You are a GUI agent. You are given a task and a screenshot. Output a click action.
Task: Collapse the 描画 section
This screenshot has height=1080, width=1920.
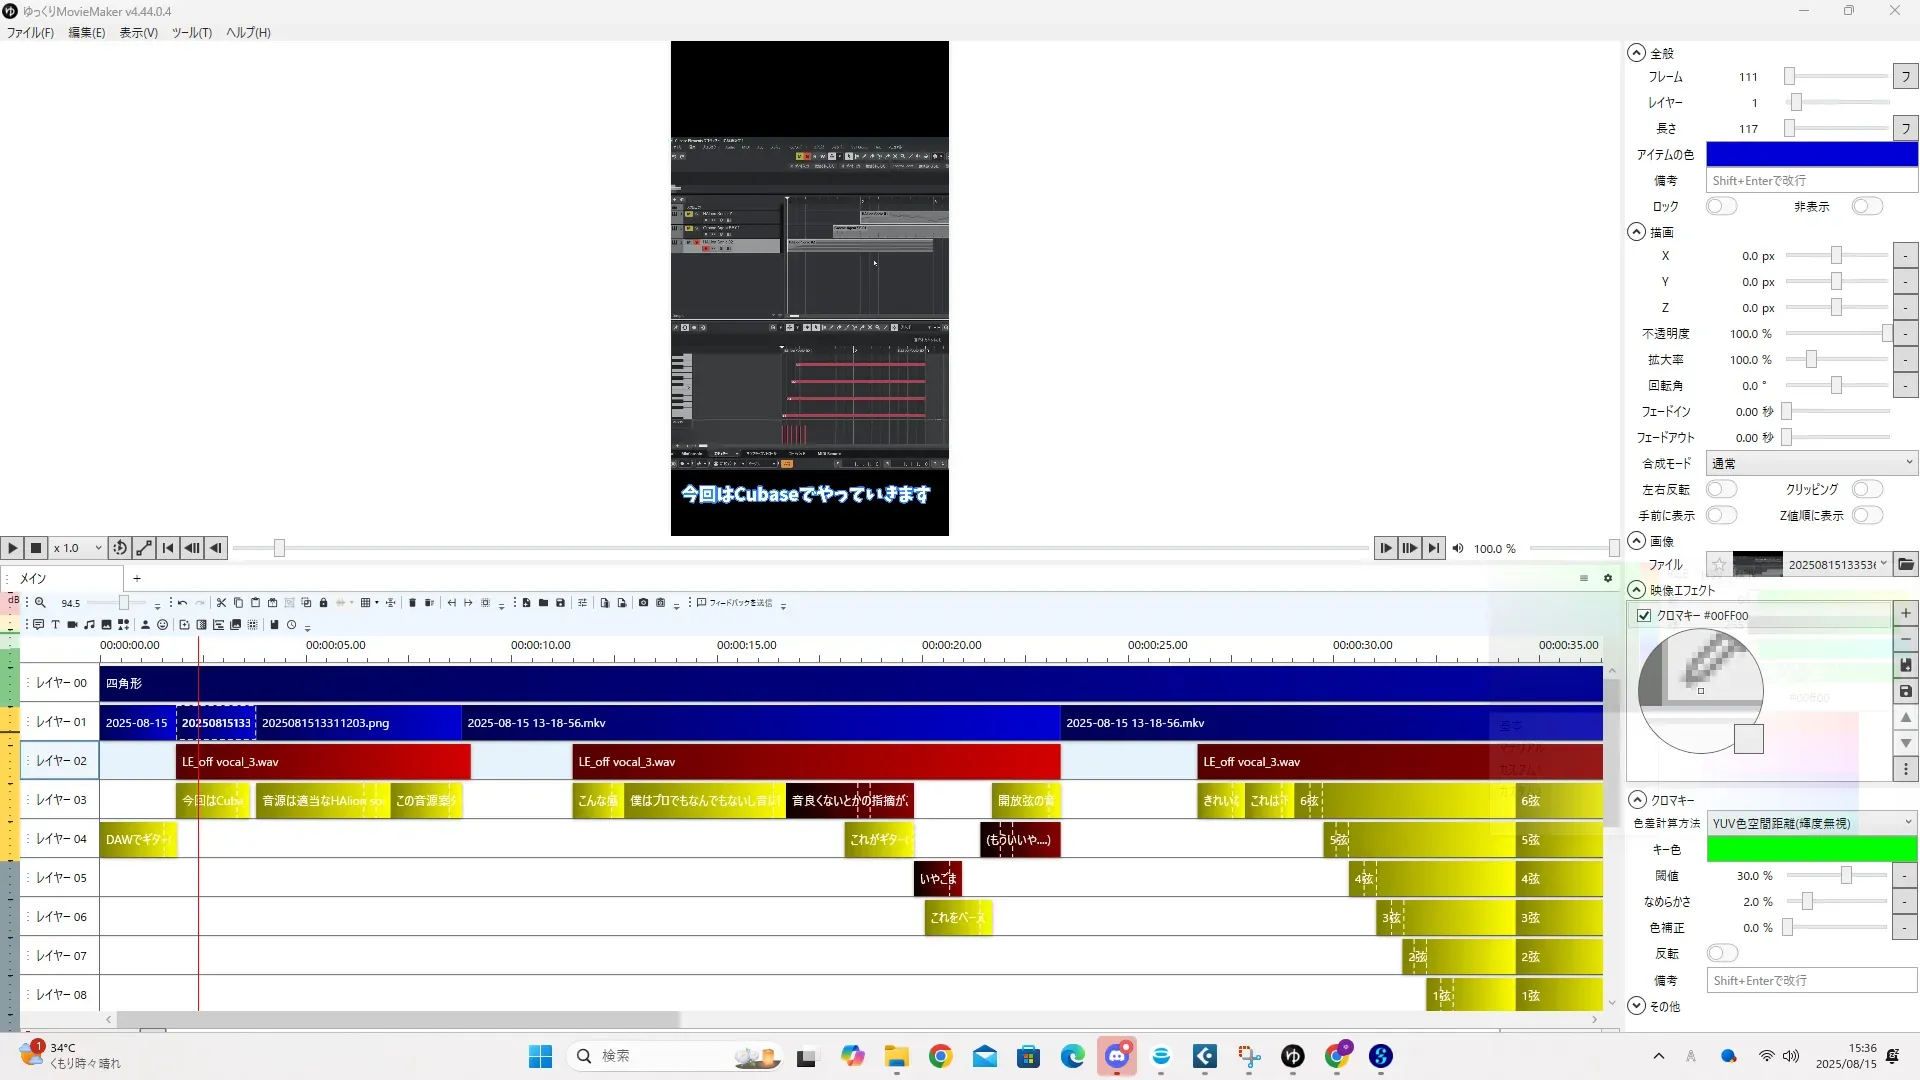click(1636, 232)
